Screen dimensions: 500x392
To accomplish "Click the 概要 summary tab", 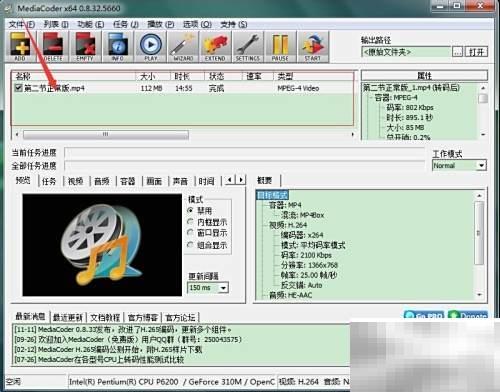I will pos(265,180).
